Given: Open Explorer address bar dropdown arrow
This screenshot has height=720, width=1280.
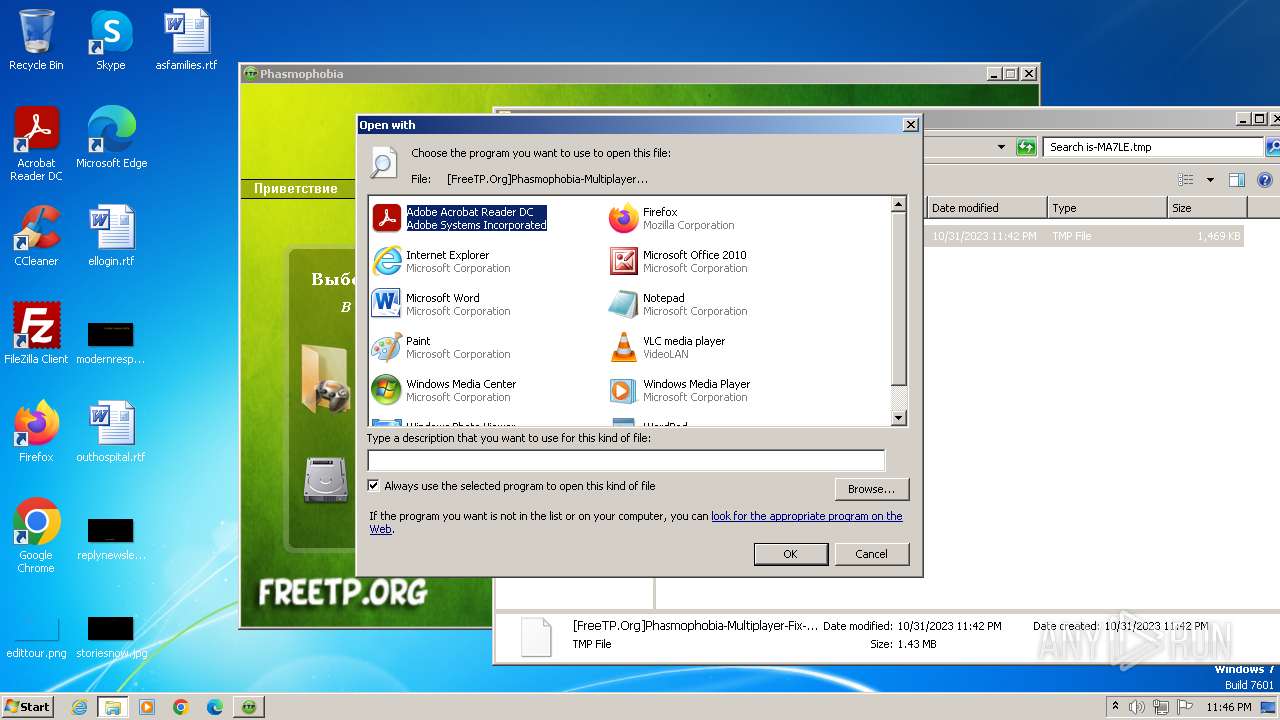Looking at the screenshot, I should coord(1001,147).
